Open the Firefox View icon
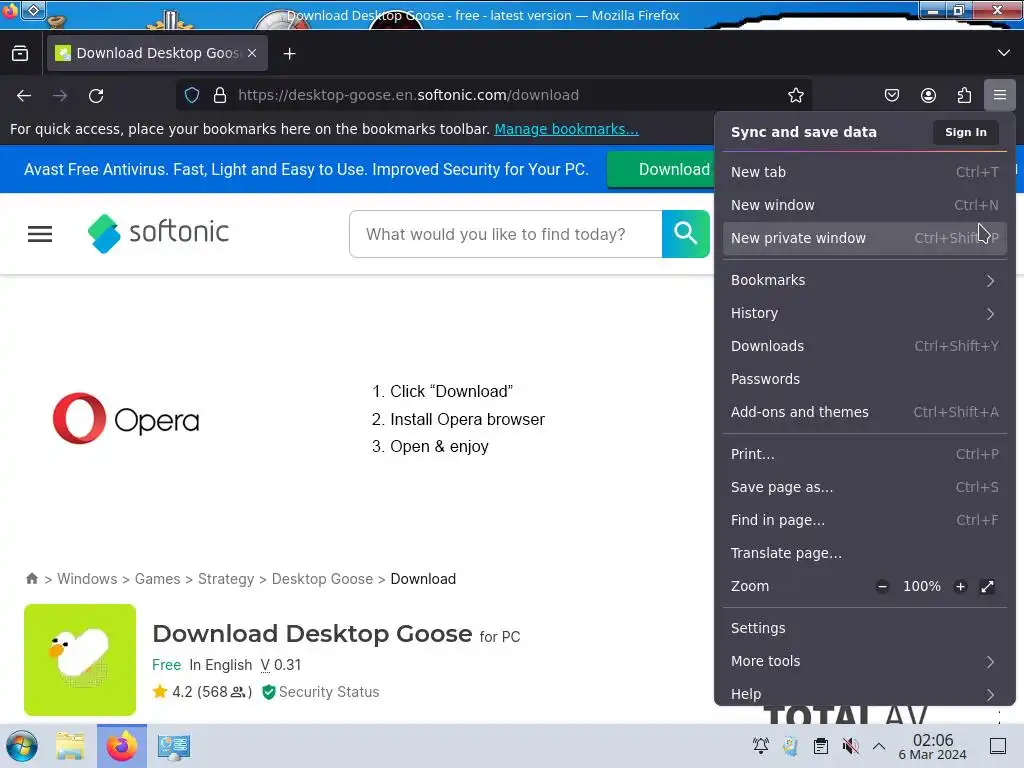 click(x=20, y=54)
